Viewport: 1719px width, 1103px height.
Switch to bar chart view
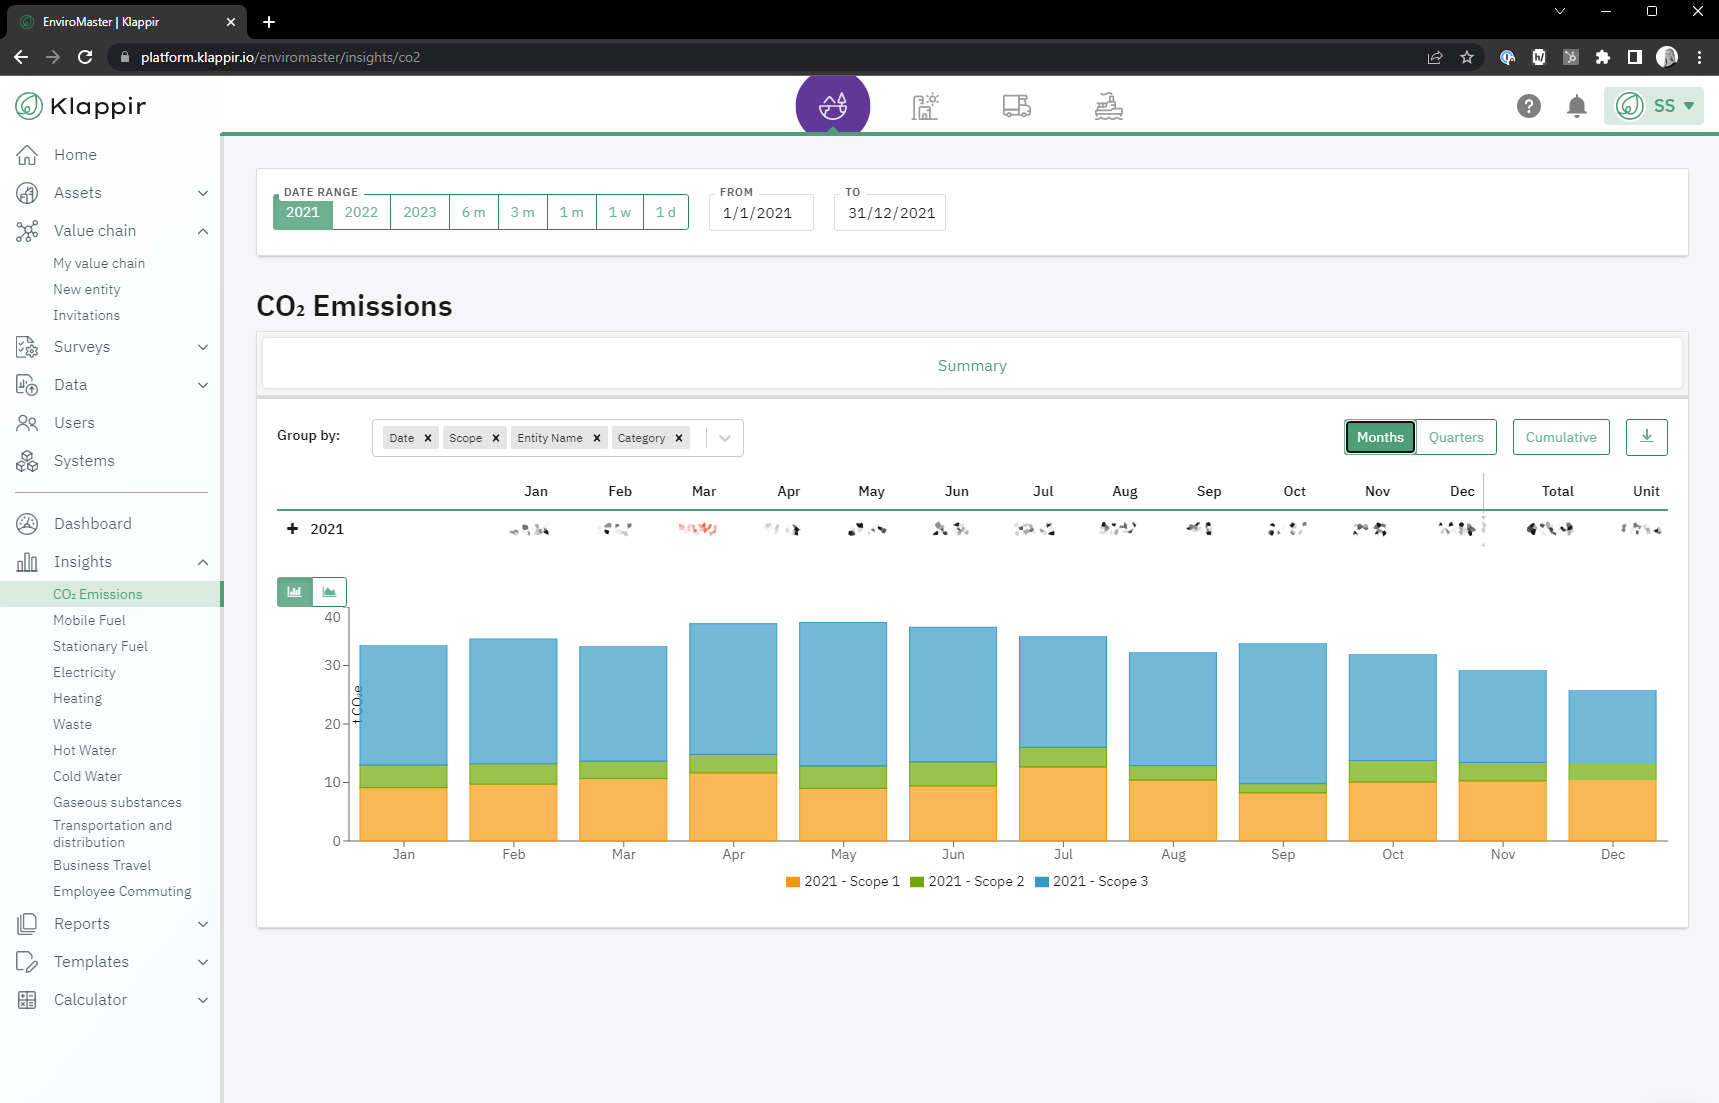click(x=295, y=592)
